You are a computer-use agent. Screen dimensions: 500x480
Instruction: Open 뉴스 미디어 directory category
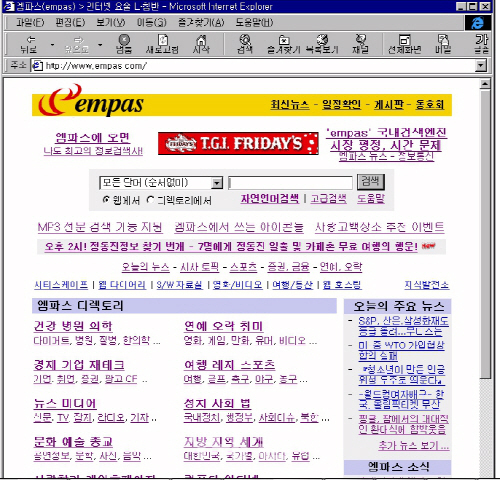click(65, 404)
